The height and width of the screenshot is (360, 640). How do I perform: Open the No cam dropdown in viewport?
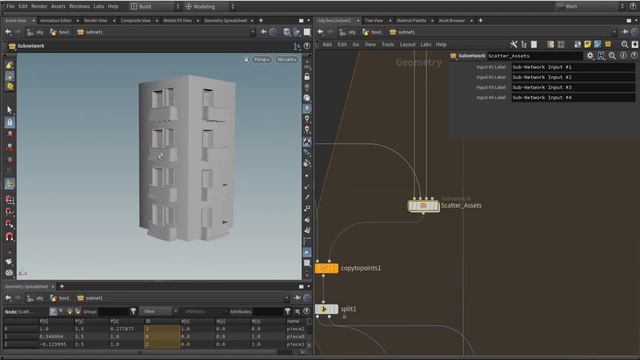287,60
